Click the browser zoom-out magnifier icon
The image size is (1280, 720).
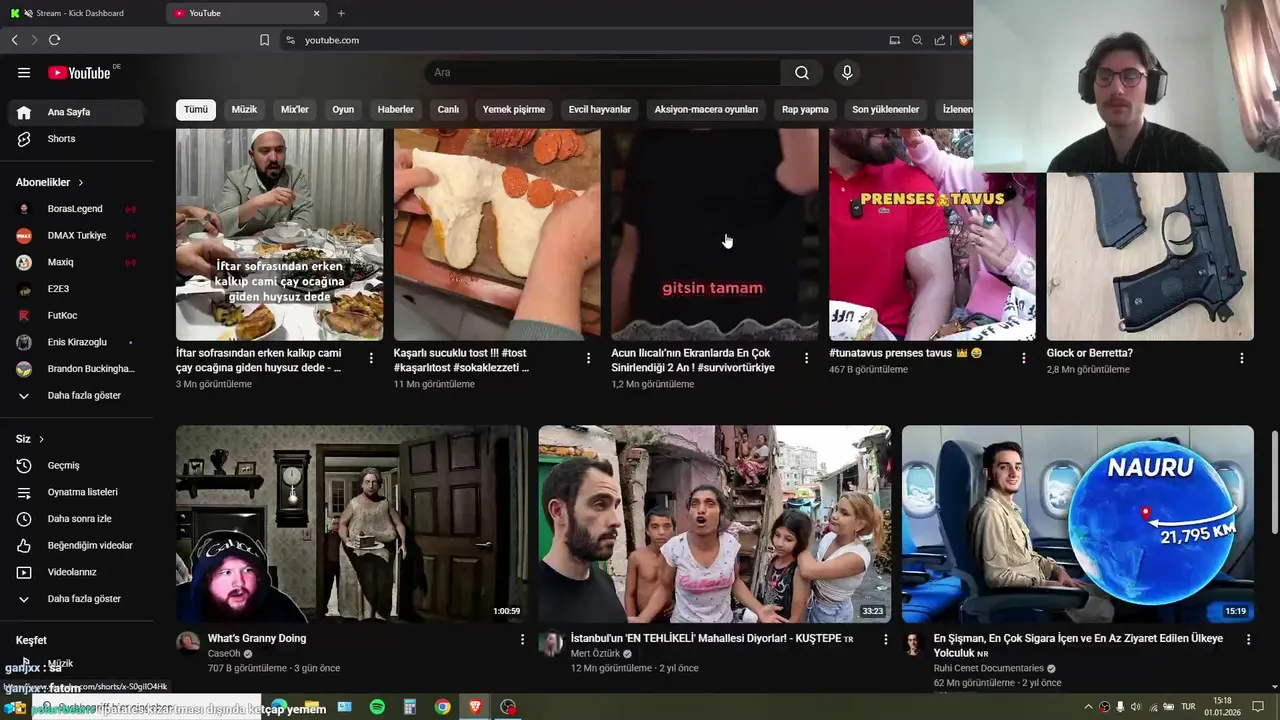click(917, 40)
